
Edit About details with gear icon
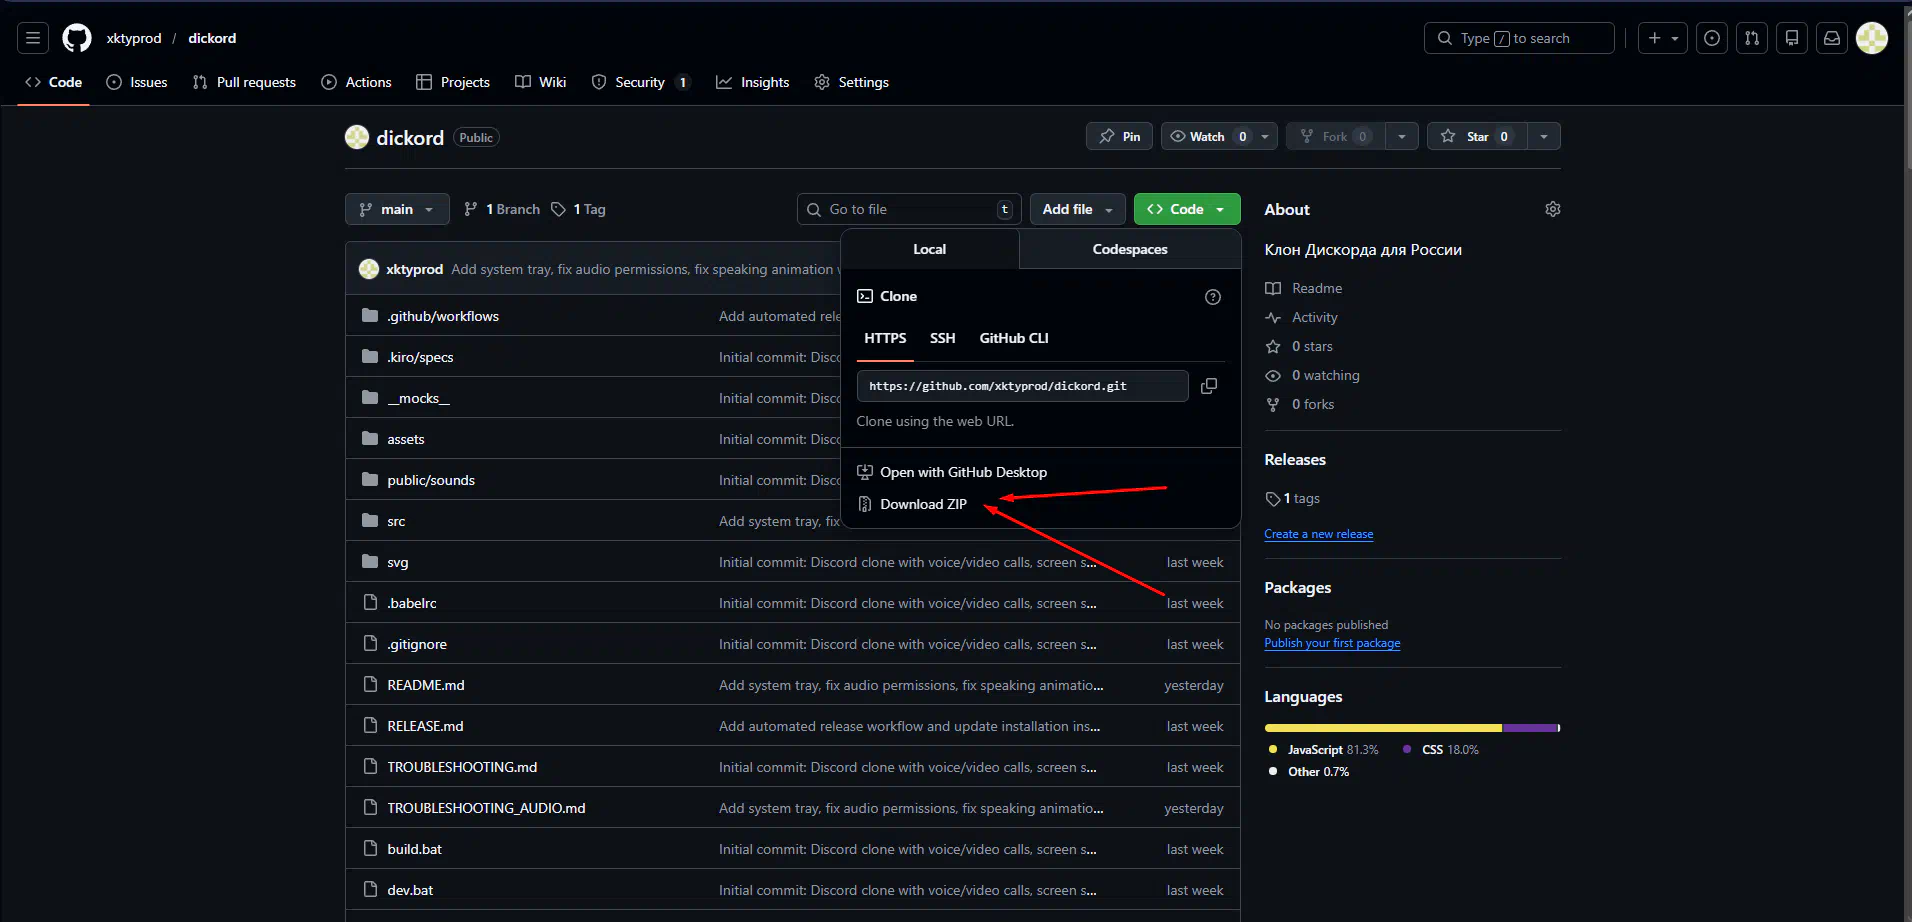(1552, 209)
